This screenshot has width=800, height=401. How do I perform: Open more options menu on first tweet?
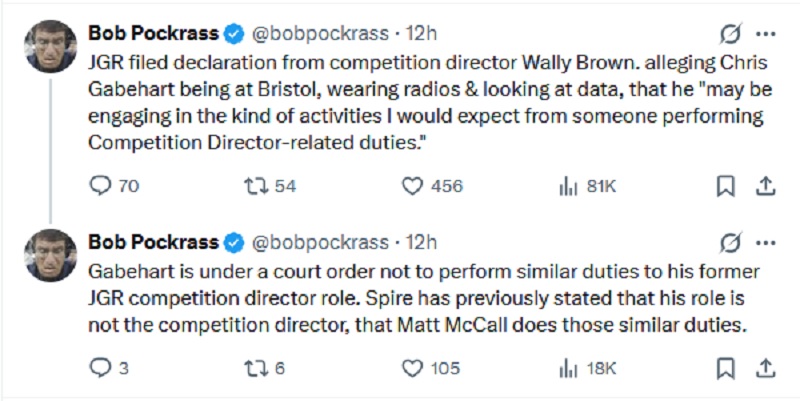coord(766,33)
